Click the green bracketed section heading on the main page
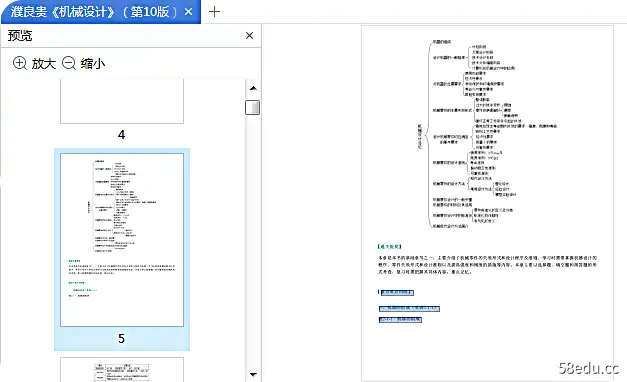627x382 pixels. pyautogui.click(x=389, y=246)
